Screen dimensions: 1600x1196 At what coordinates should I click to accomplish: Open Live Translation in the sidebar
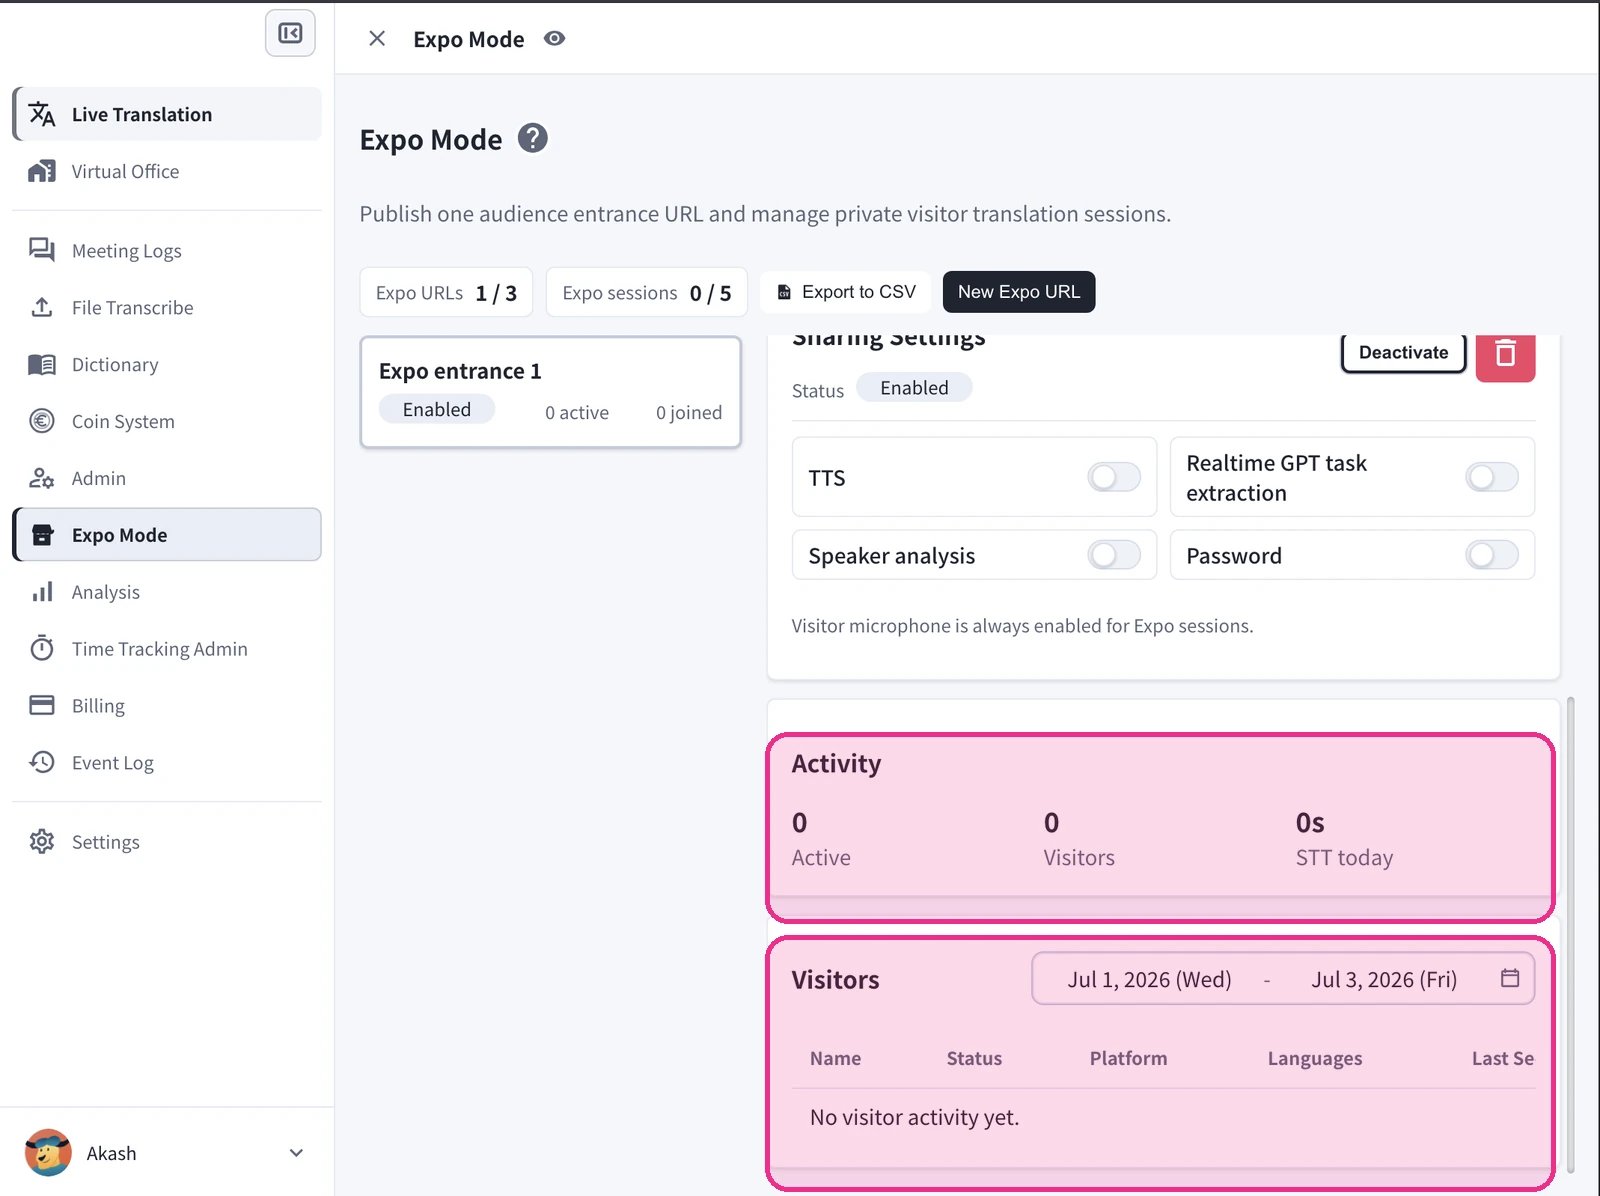[167, 114]
